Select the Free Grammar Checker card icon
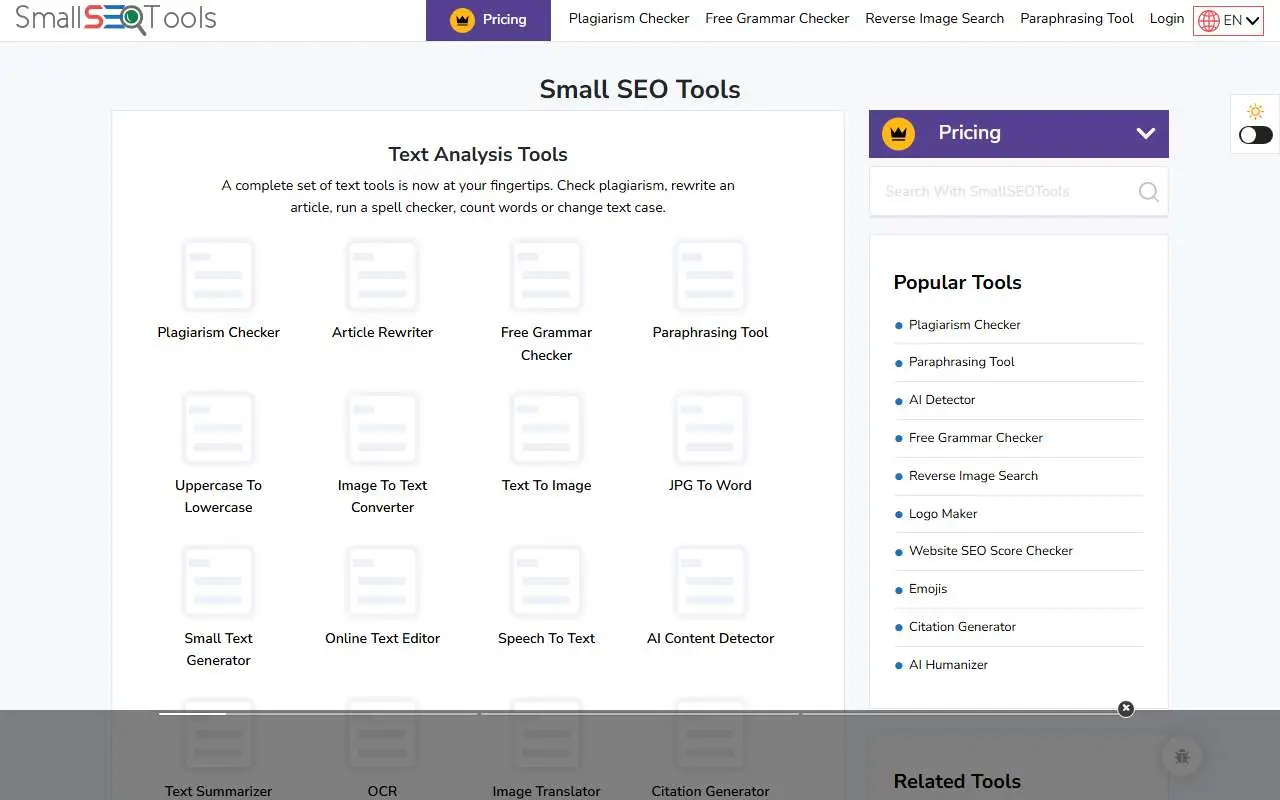 tap(546, 275)
